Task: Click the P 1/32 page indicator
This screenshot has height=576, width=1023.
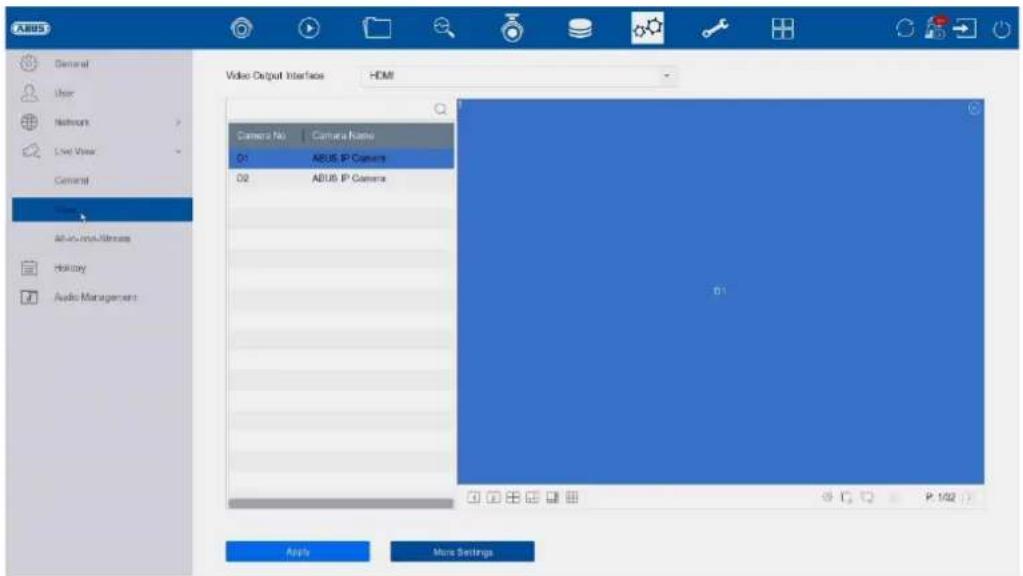Action: [x=940, y=498]
